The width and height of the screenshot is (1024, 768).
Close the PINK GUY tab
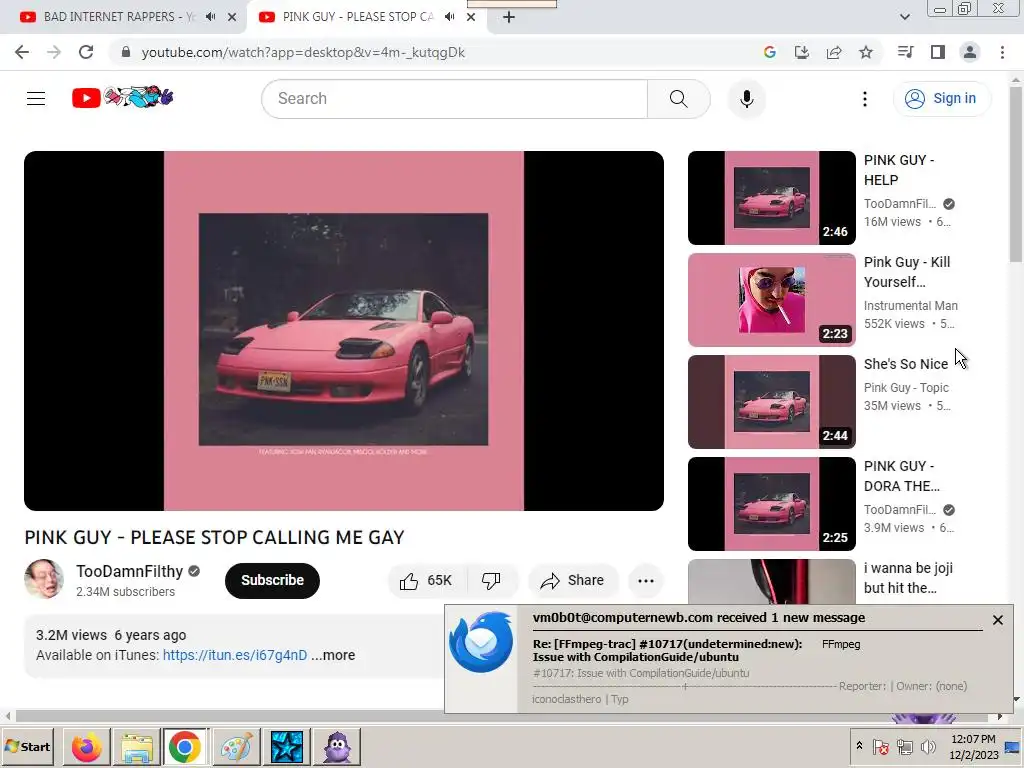[471, 17]
